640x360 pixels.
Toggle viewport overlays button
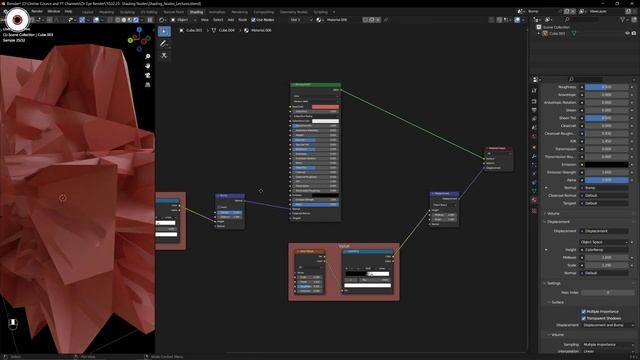[x=96, y=20]
